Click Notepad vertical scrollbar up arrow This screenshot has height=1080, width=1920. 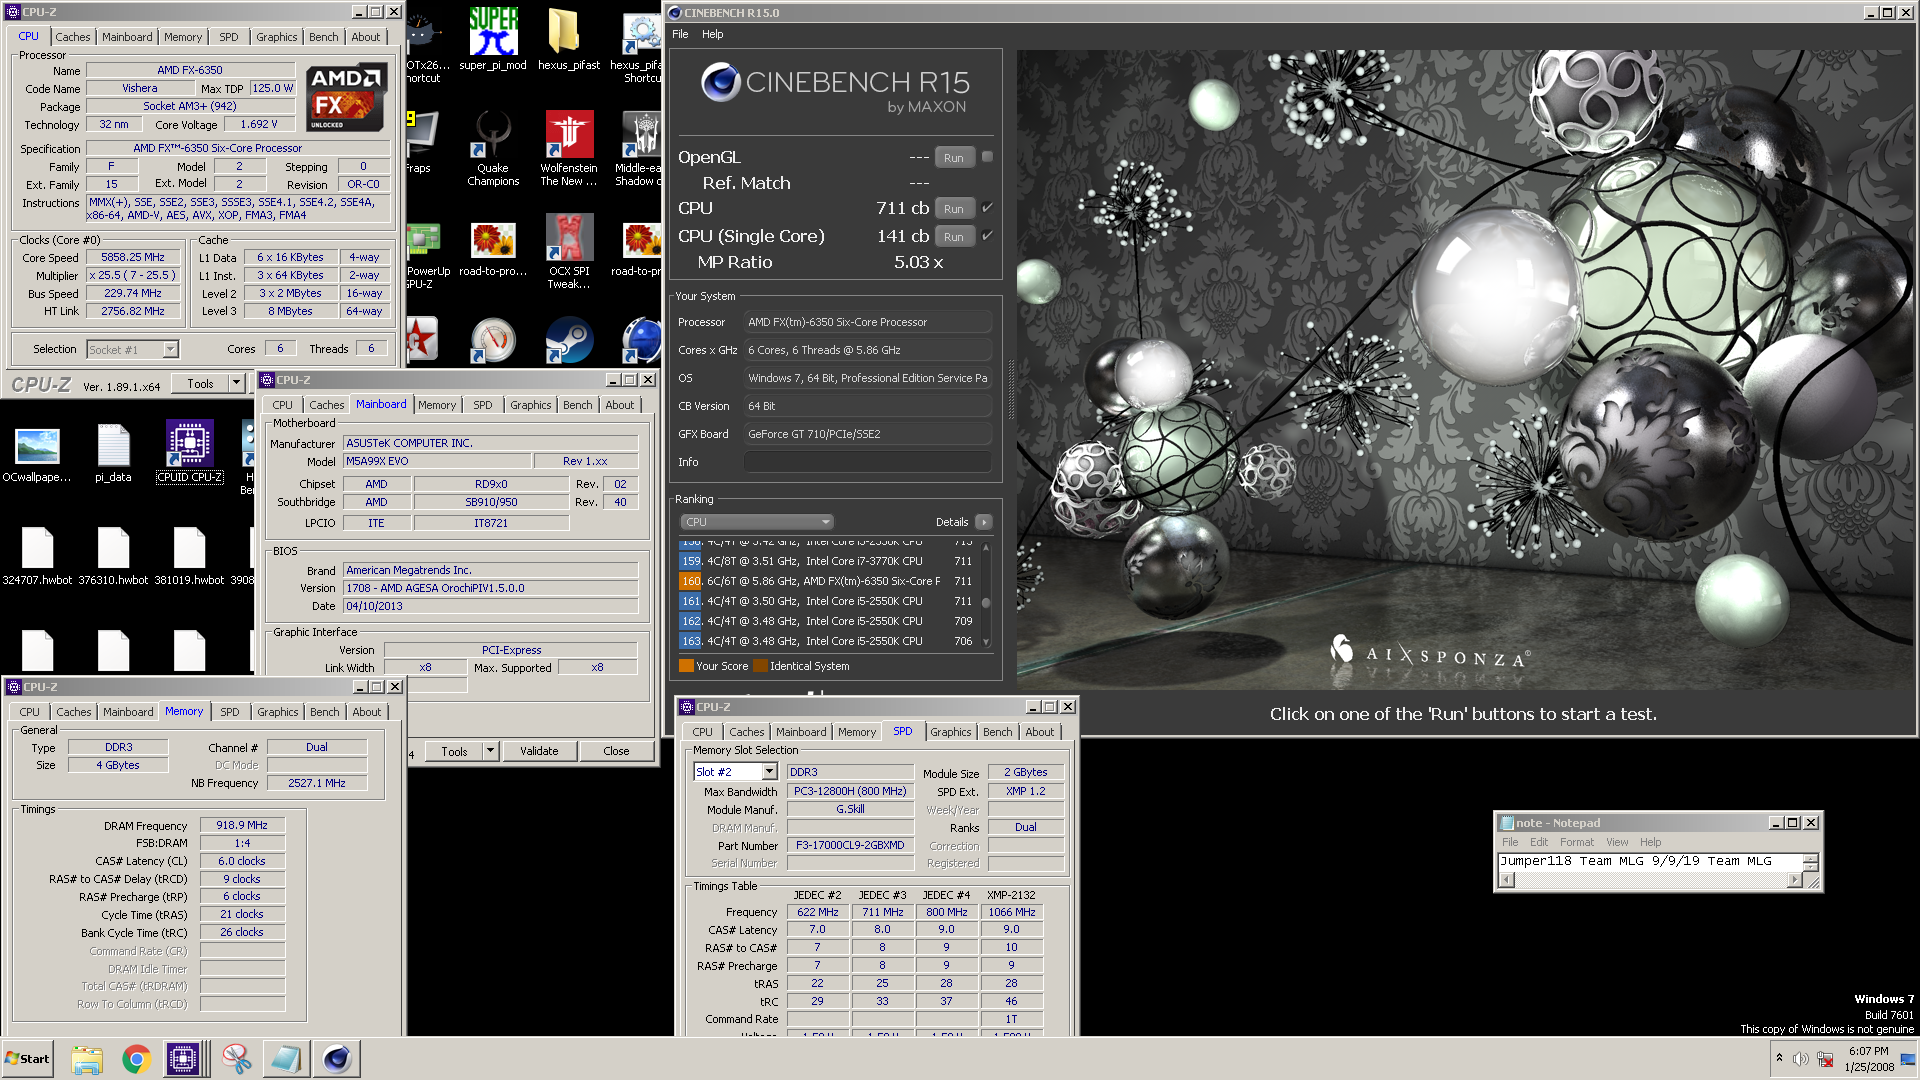coord(1810,858)
